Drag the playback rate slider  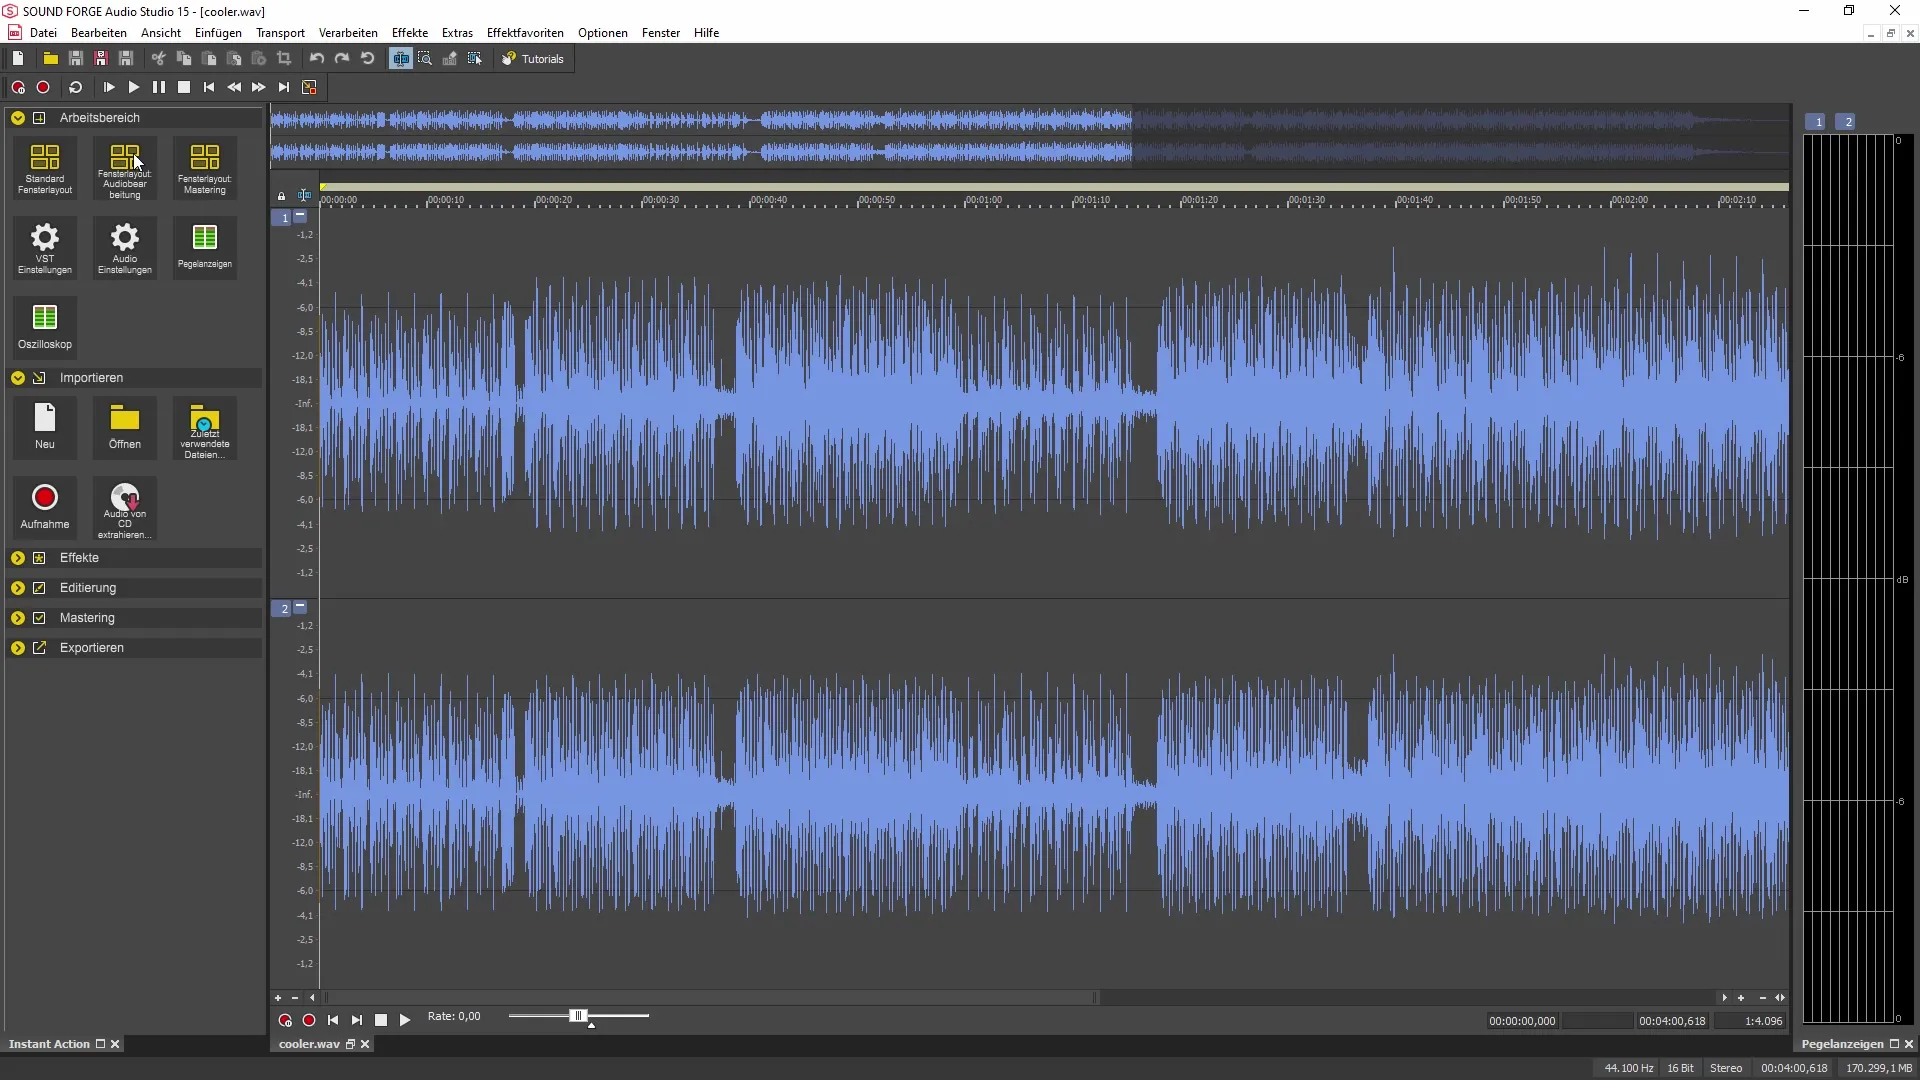click(x=578, y=1017)
